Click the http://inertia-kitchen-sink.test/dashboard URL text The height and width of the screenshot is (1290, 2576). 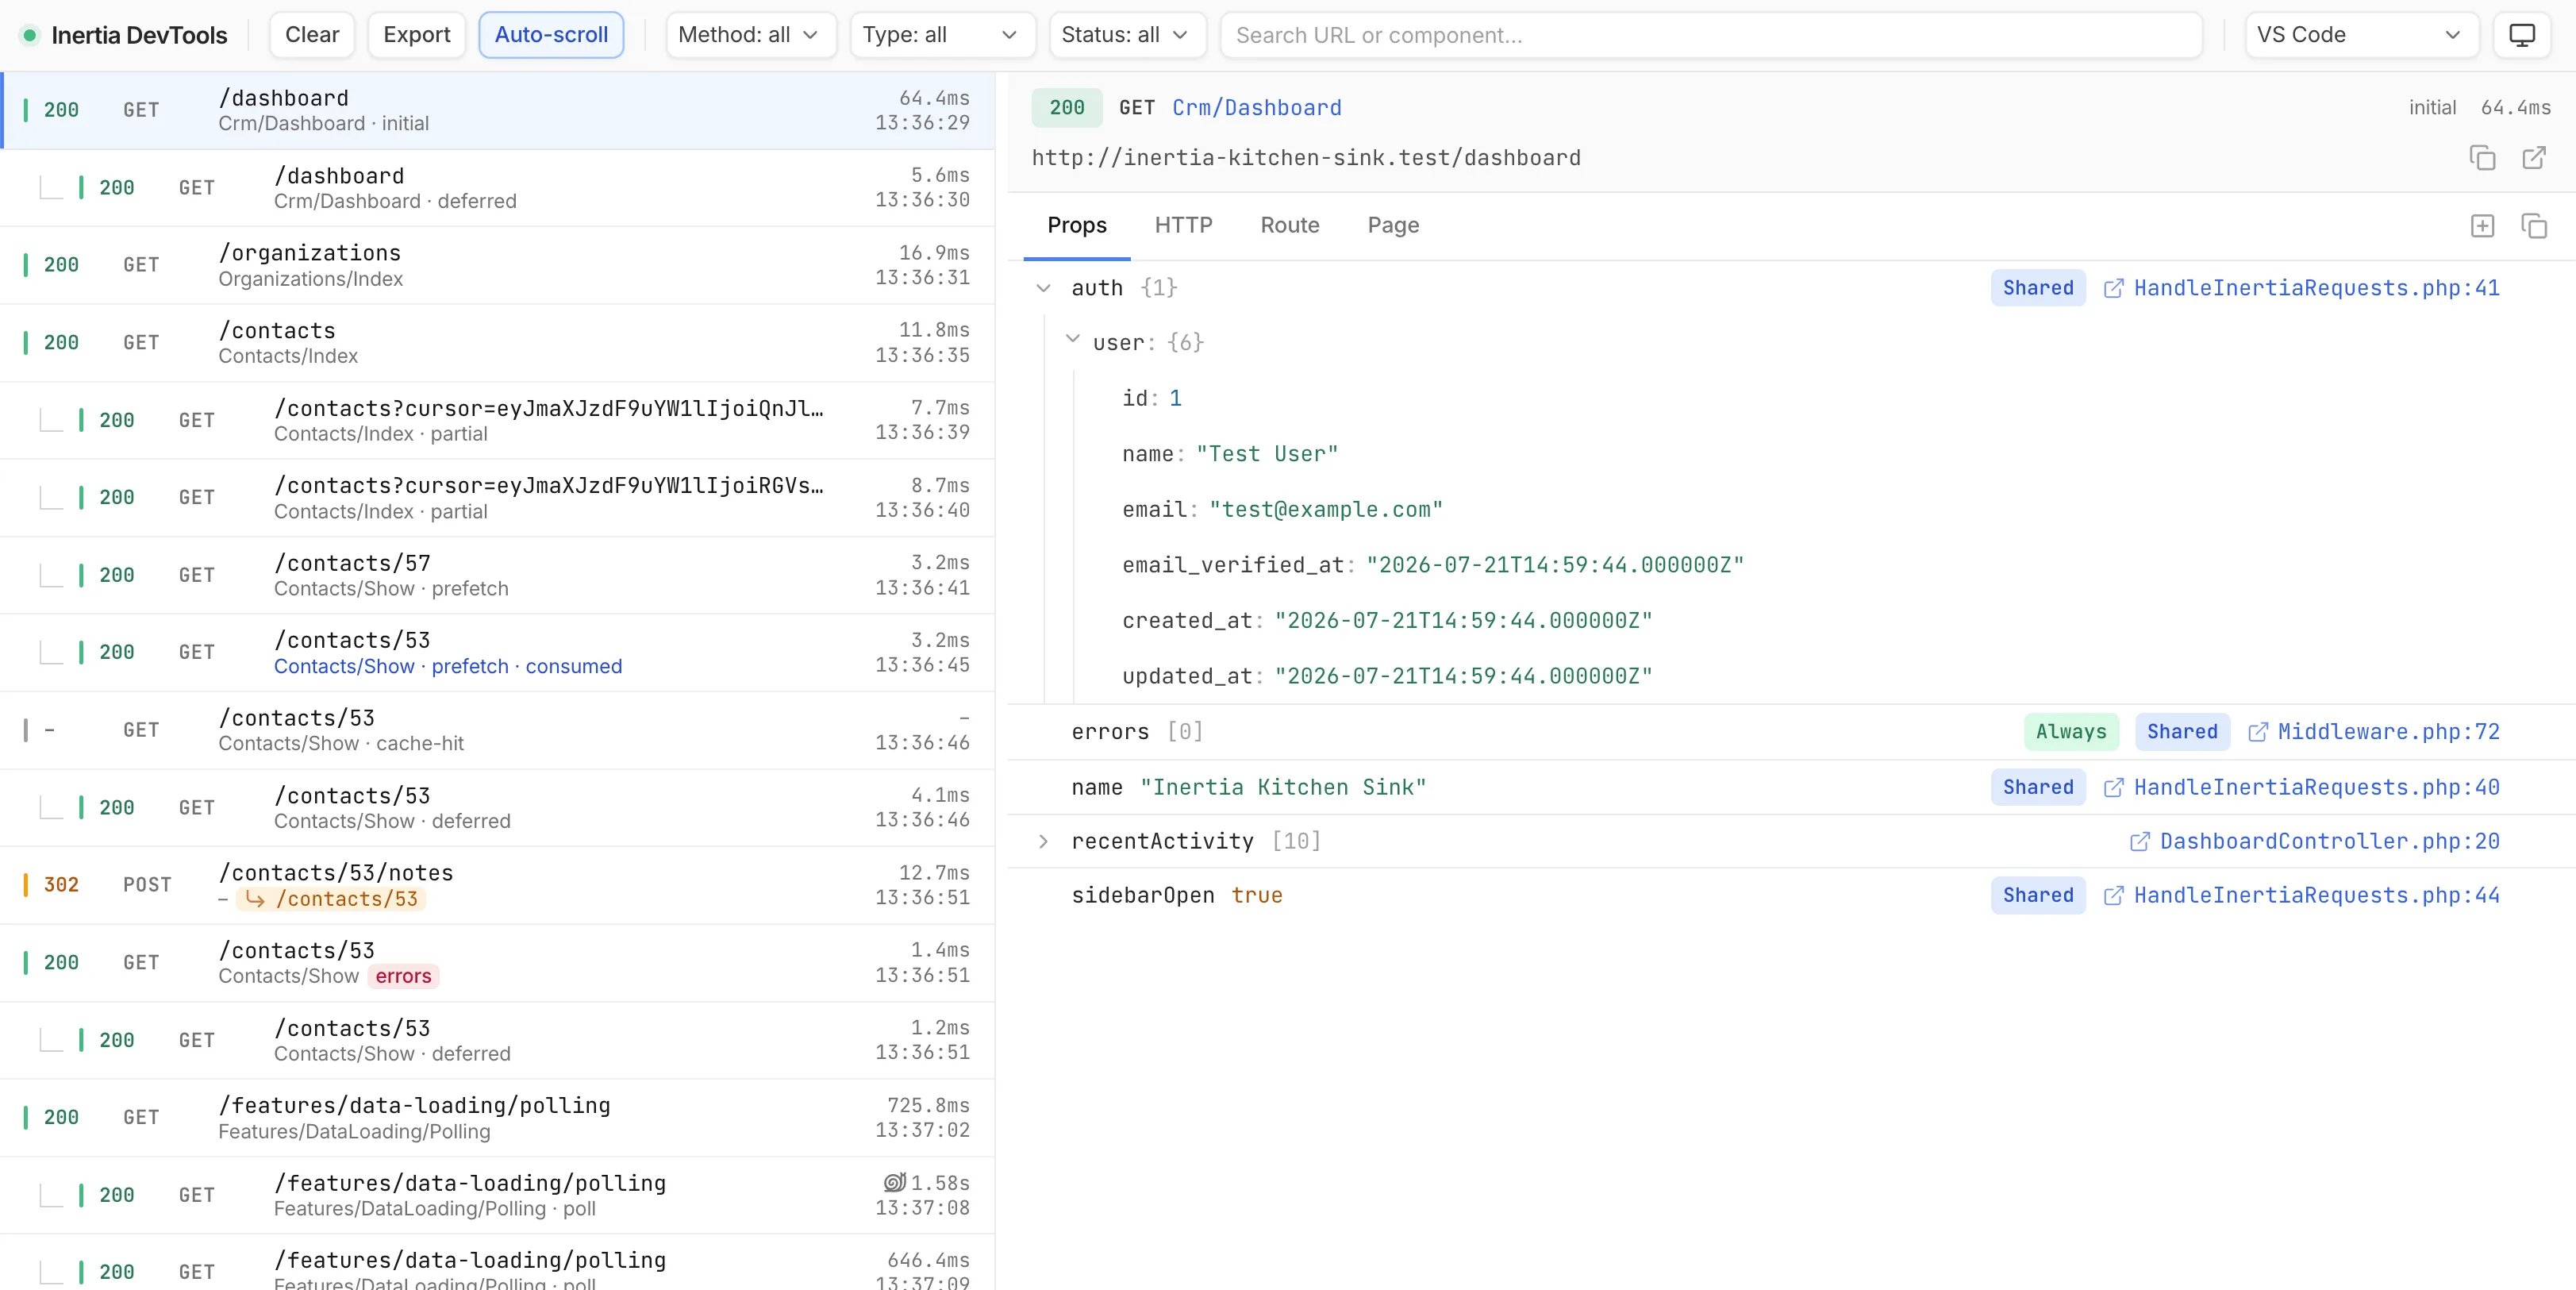pos(1306,158)
